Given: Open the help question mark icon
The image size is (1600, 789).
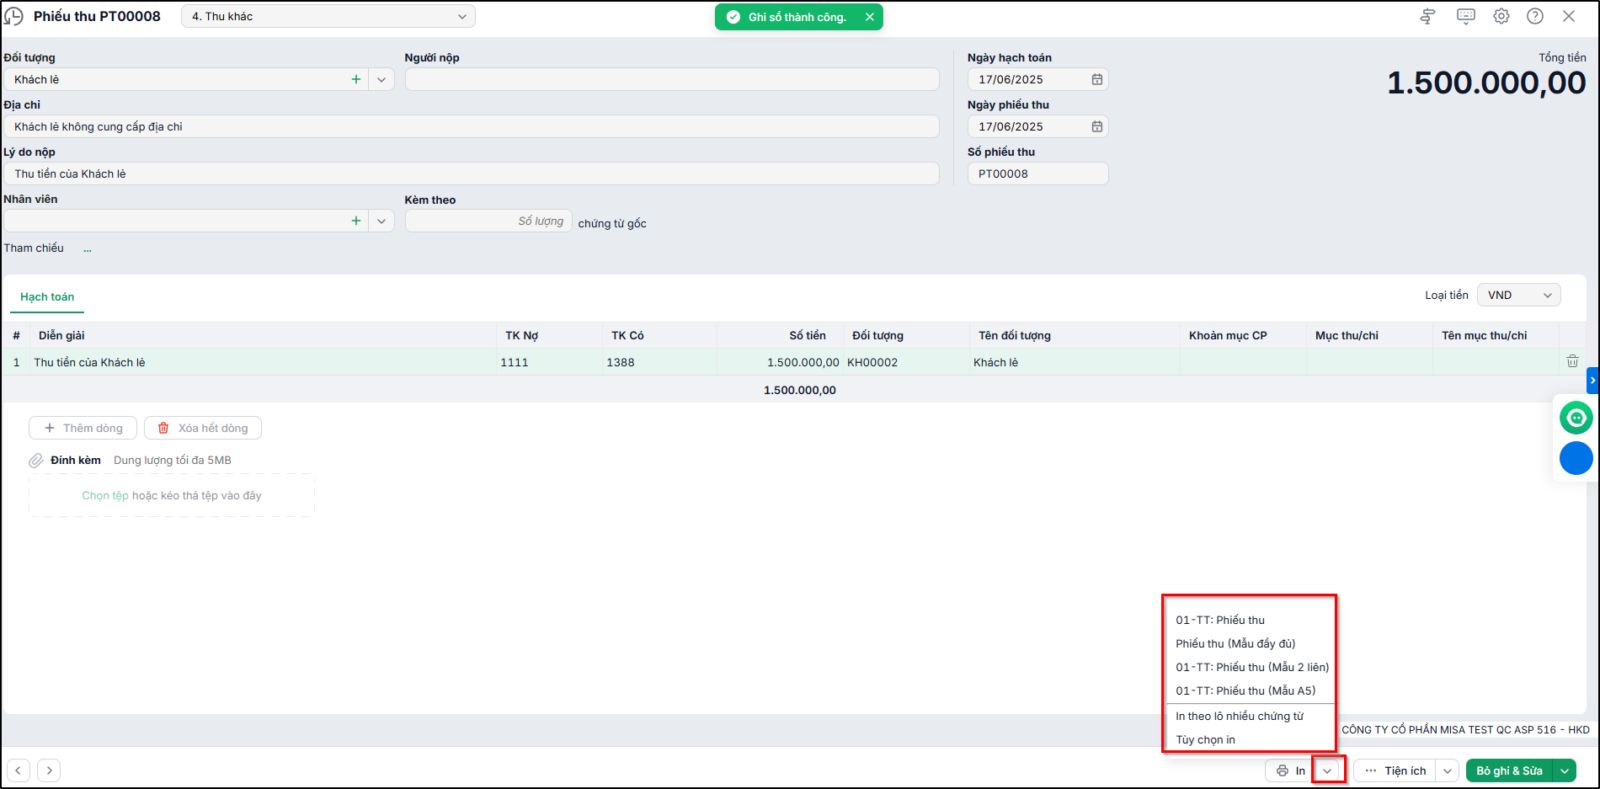Looking at the screenshot, I should click(x=1535, y=16).
